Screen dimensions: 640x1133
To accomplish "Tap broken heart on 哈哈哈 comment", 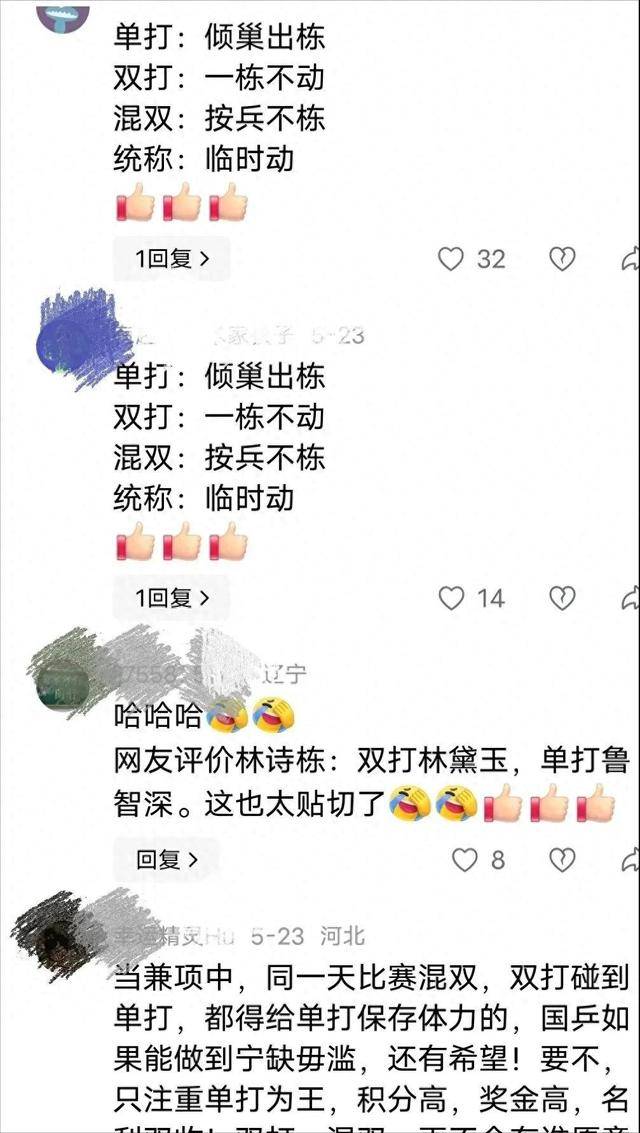I will coord(562,859).
